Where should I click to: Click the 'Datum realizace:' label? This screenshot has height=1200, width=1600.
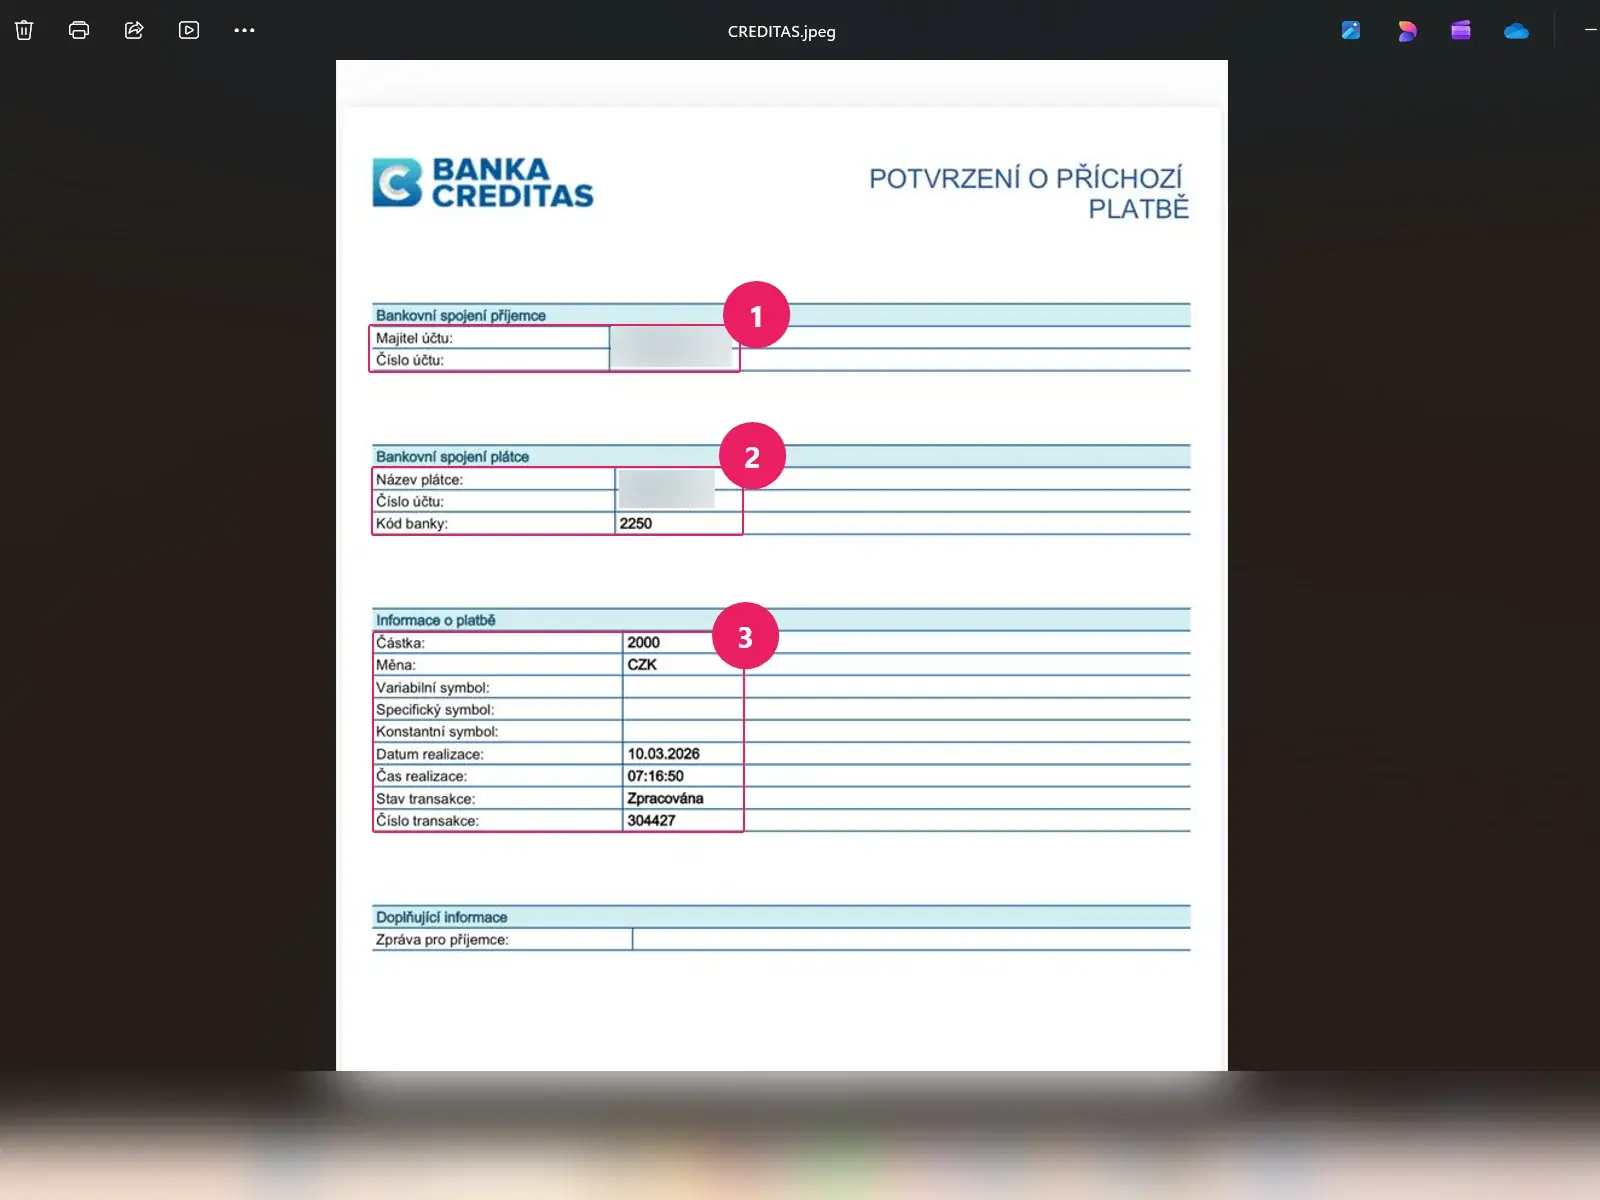click(429, 754)
